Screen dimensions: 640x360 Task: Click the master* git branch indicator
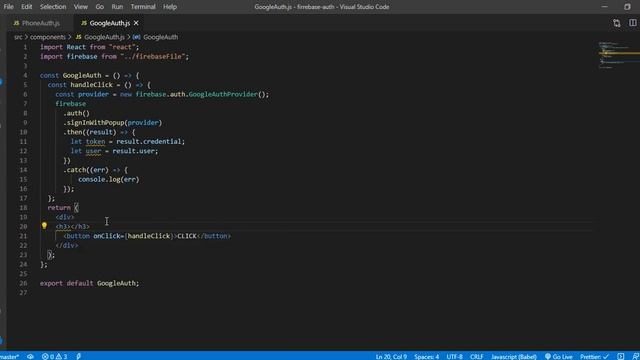click(x=10, y=356)
